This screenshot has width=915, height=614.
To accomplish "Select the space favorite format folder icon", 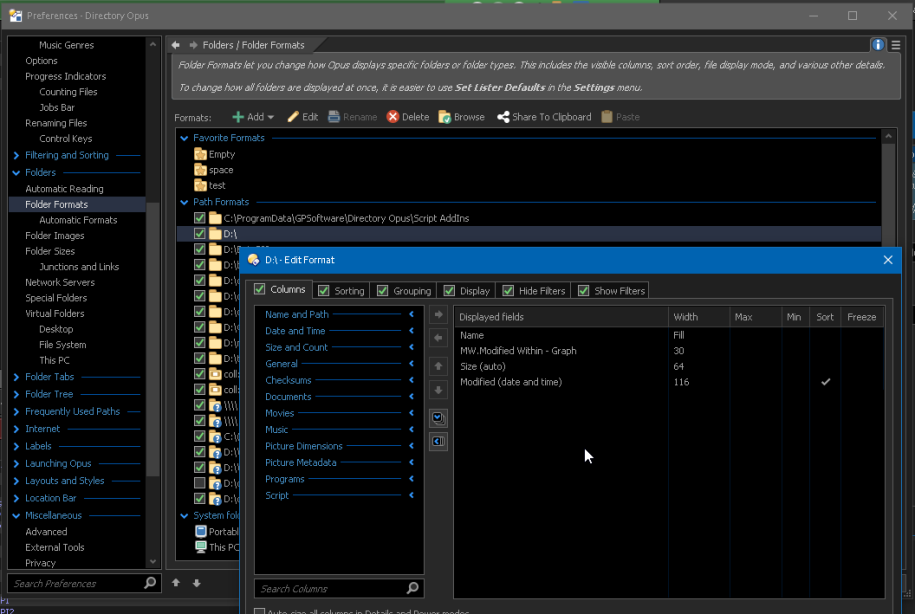I will 200,170.
